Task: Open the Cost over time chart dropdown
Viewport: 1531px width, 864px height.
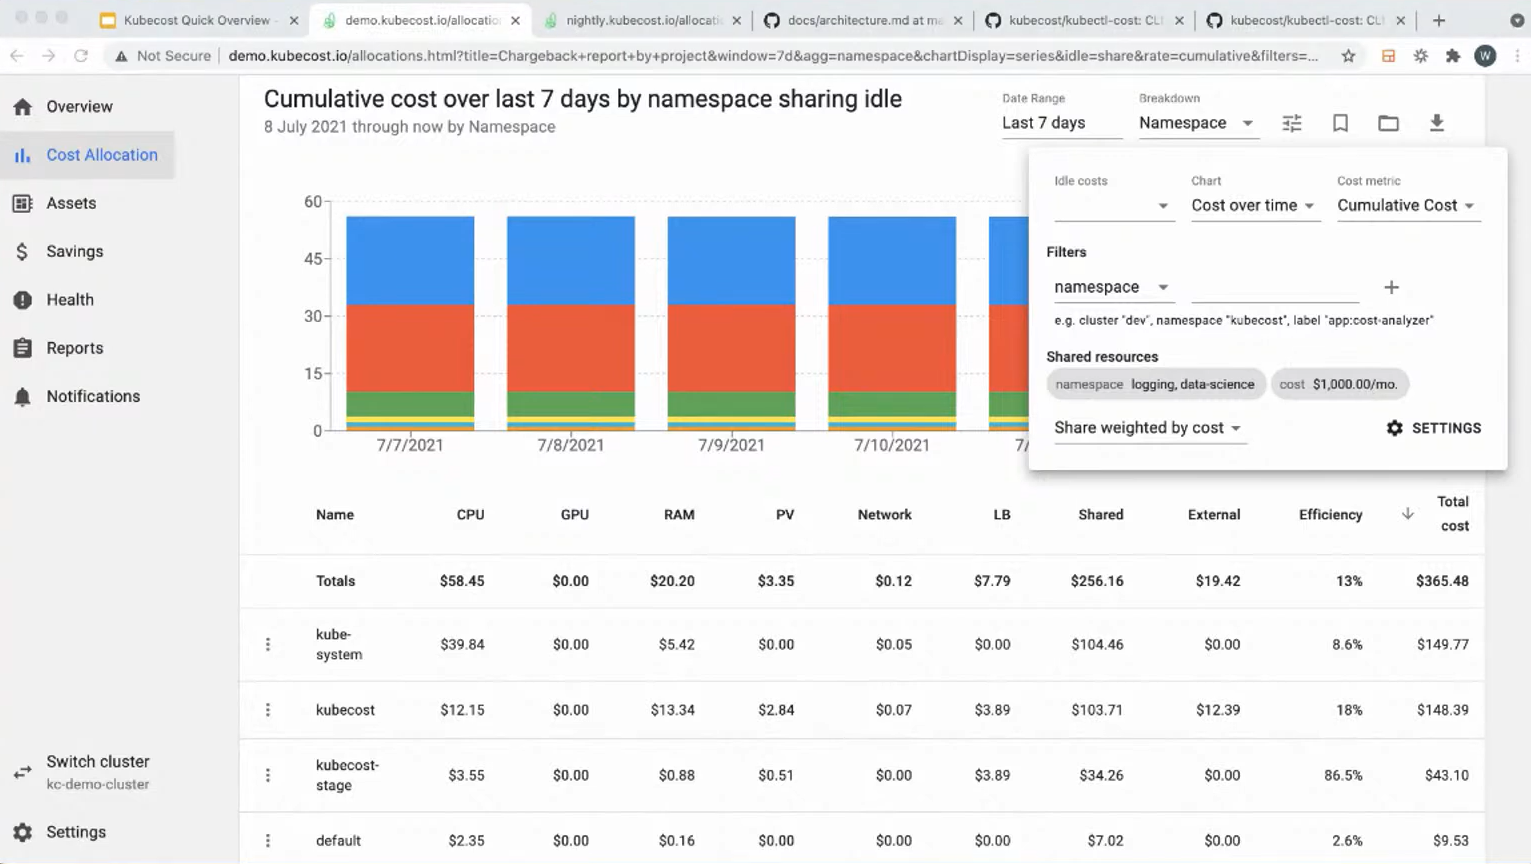Action: coord(1252,206)
